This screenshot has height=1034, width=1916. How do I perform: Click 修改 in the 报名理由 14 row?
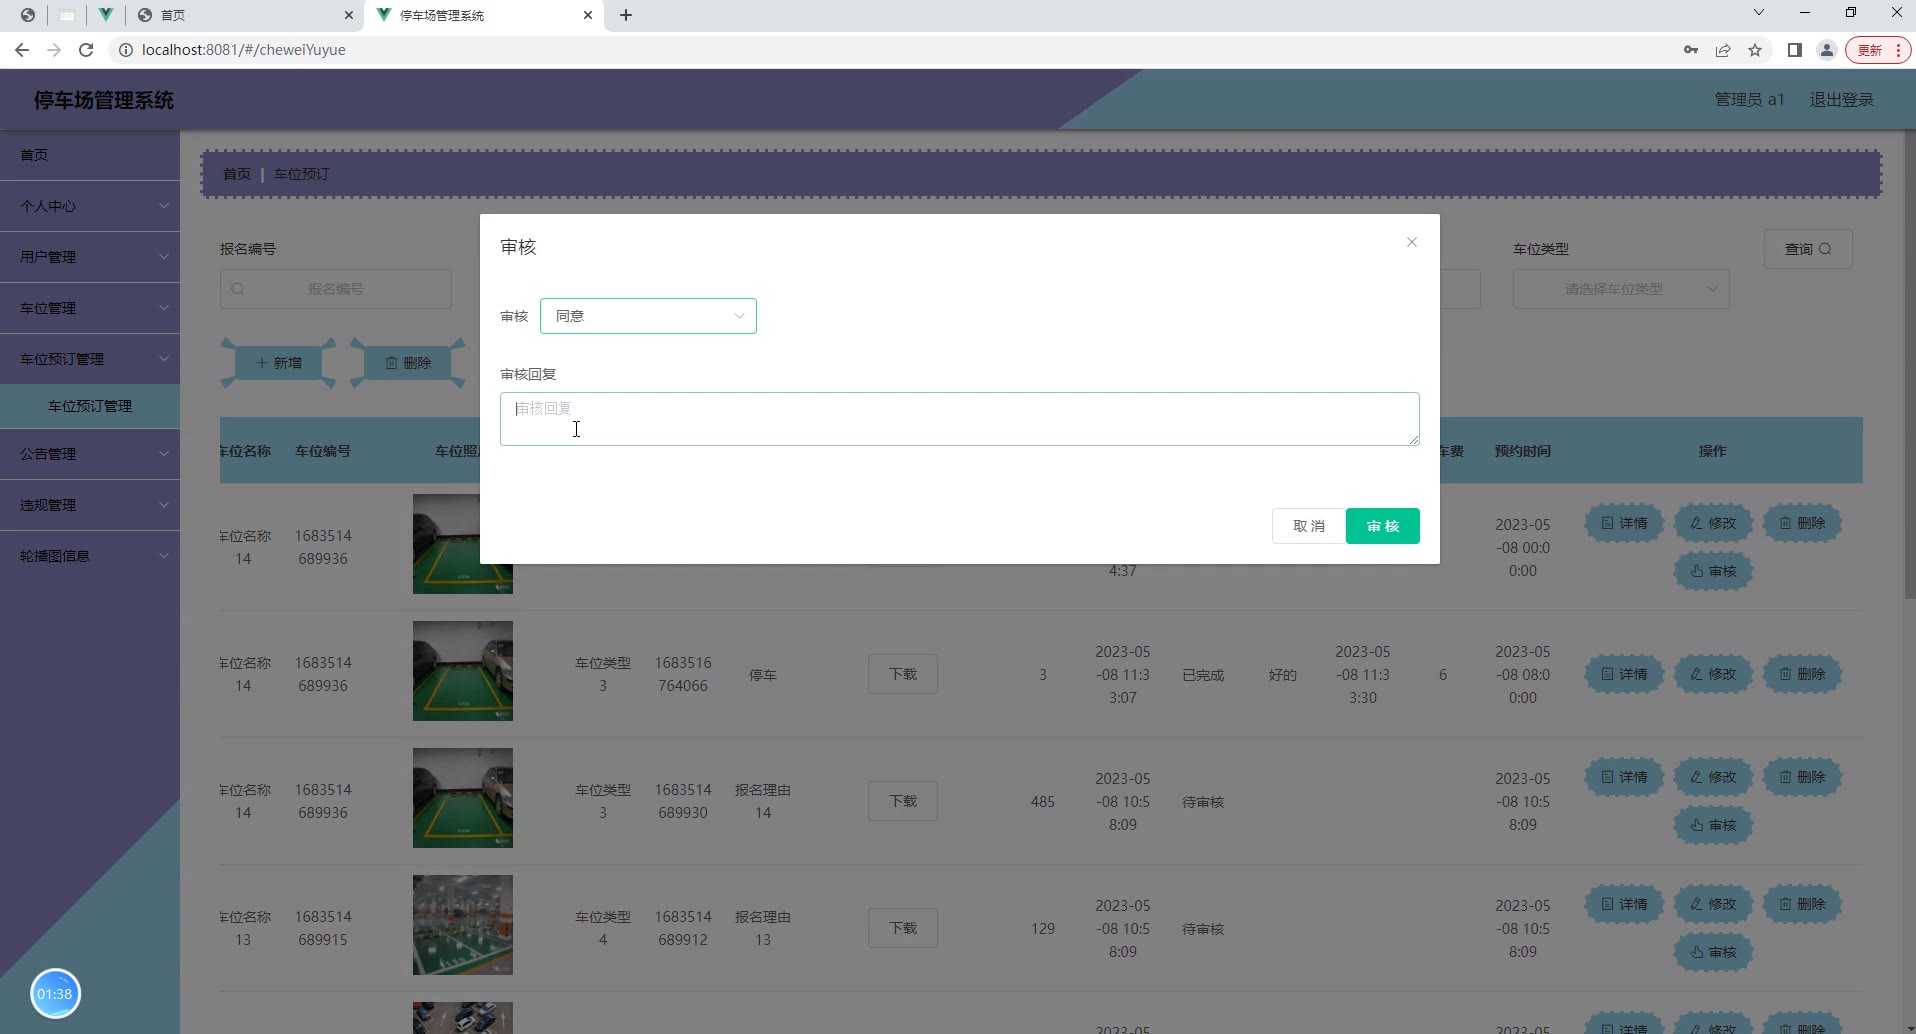(1713, 777)
